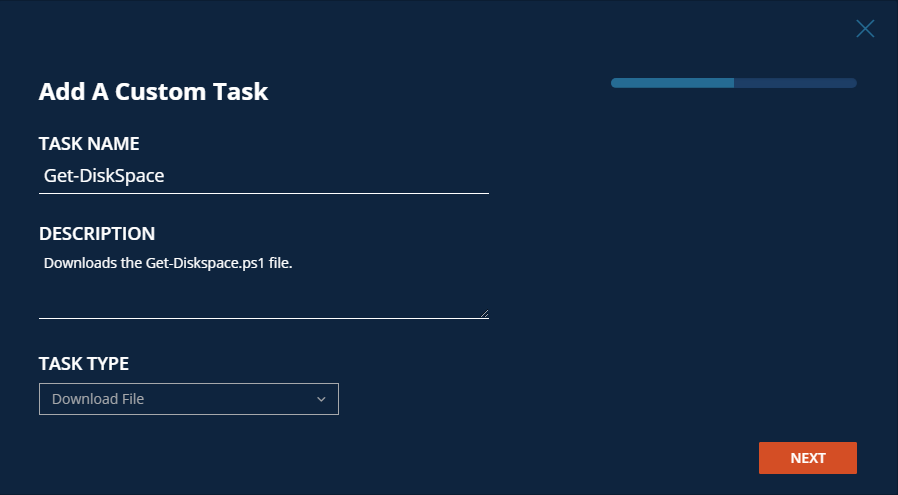Click the DESCRIPTION label

click(x=97, y=234)
